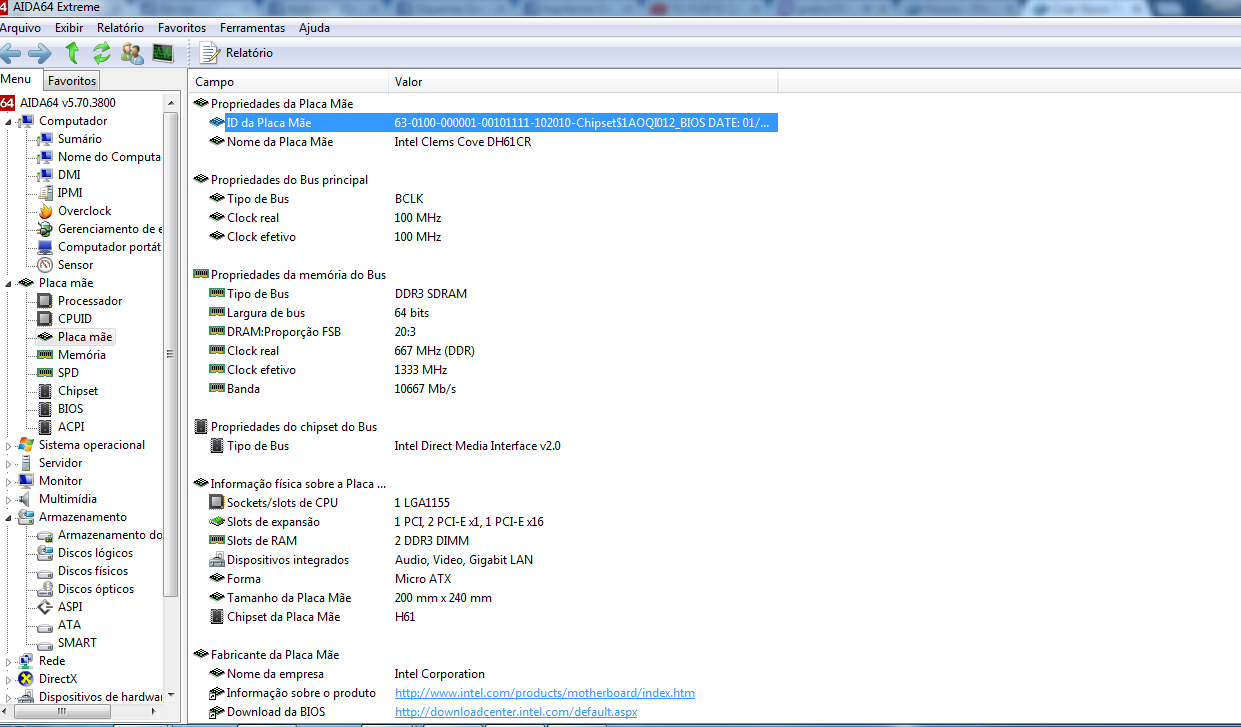Expand the Sistema operacional node
The height and width of the screenshot is (727, 1241).
[x=9, y=446]
